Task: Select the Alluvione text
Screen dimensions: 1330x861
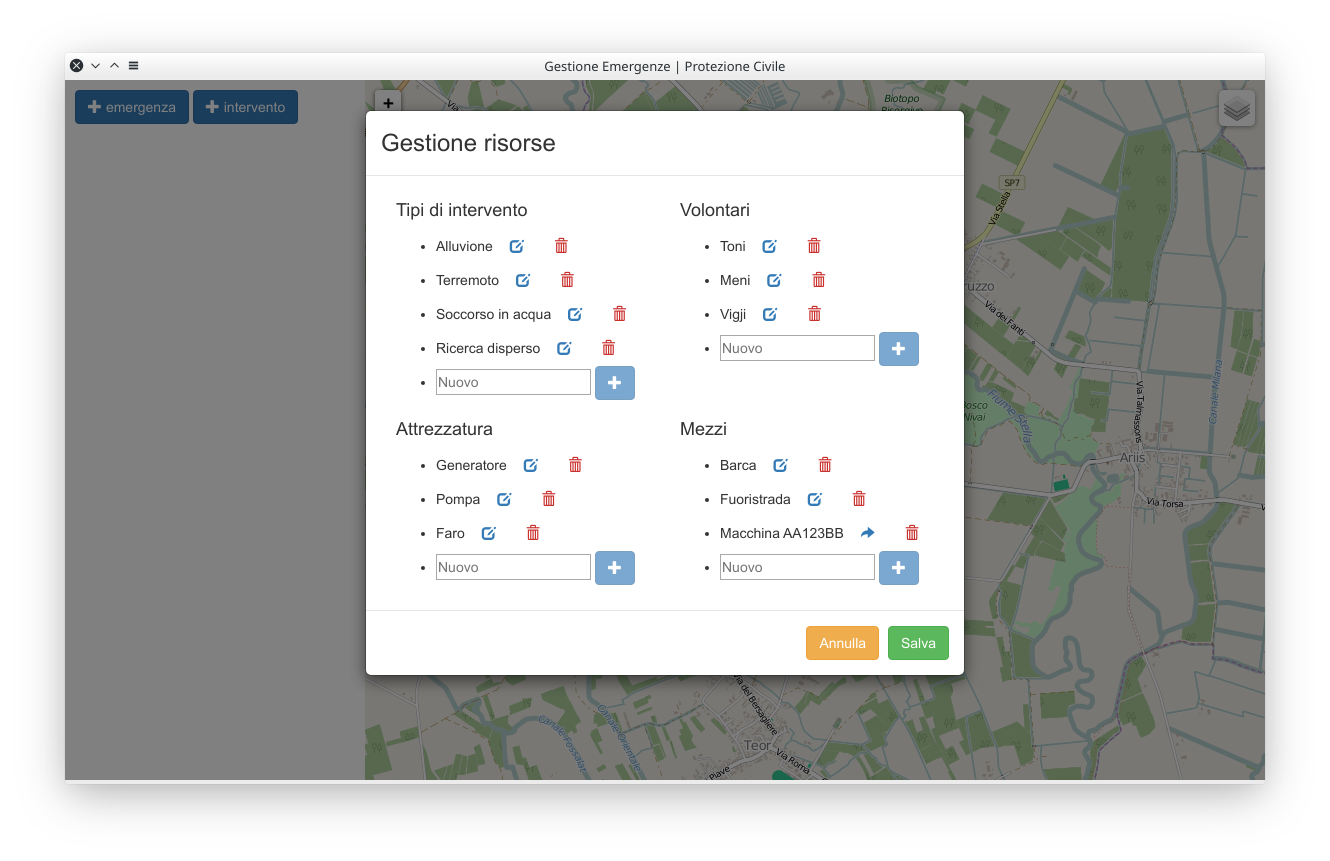Action: coord(464,246)
